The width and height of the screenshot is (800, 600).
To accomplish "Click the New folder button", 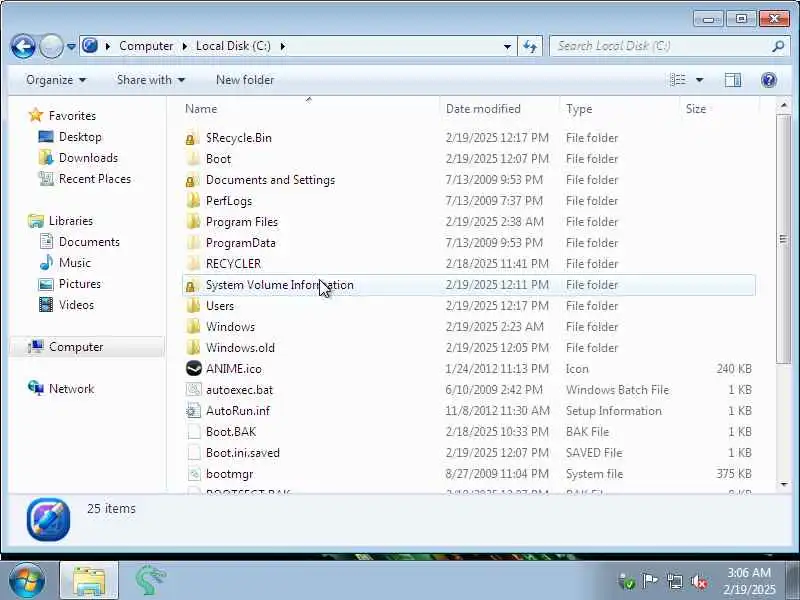I will click(245, 80).
